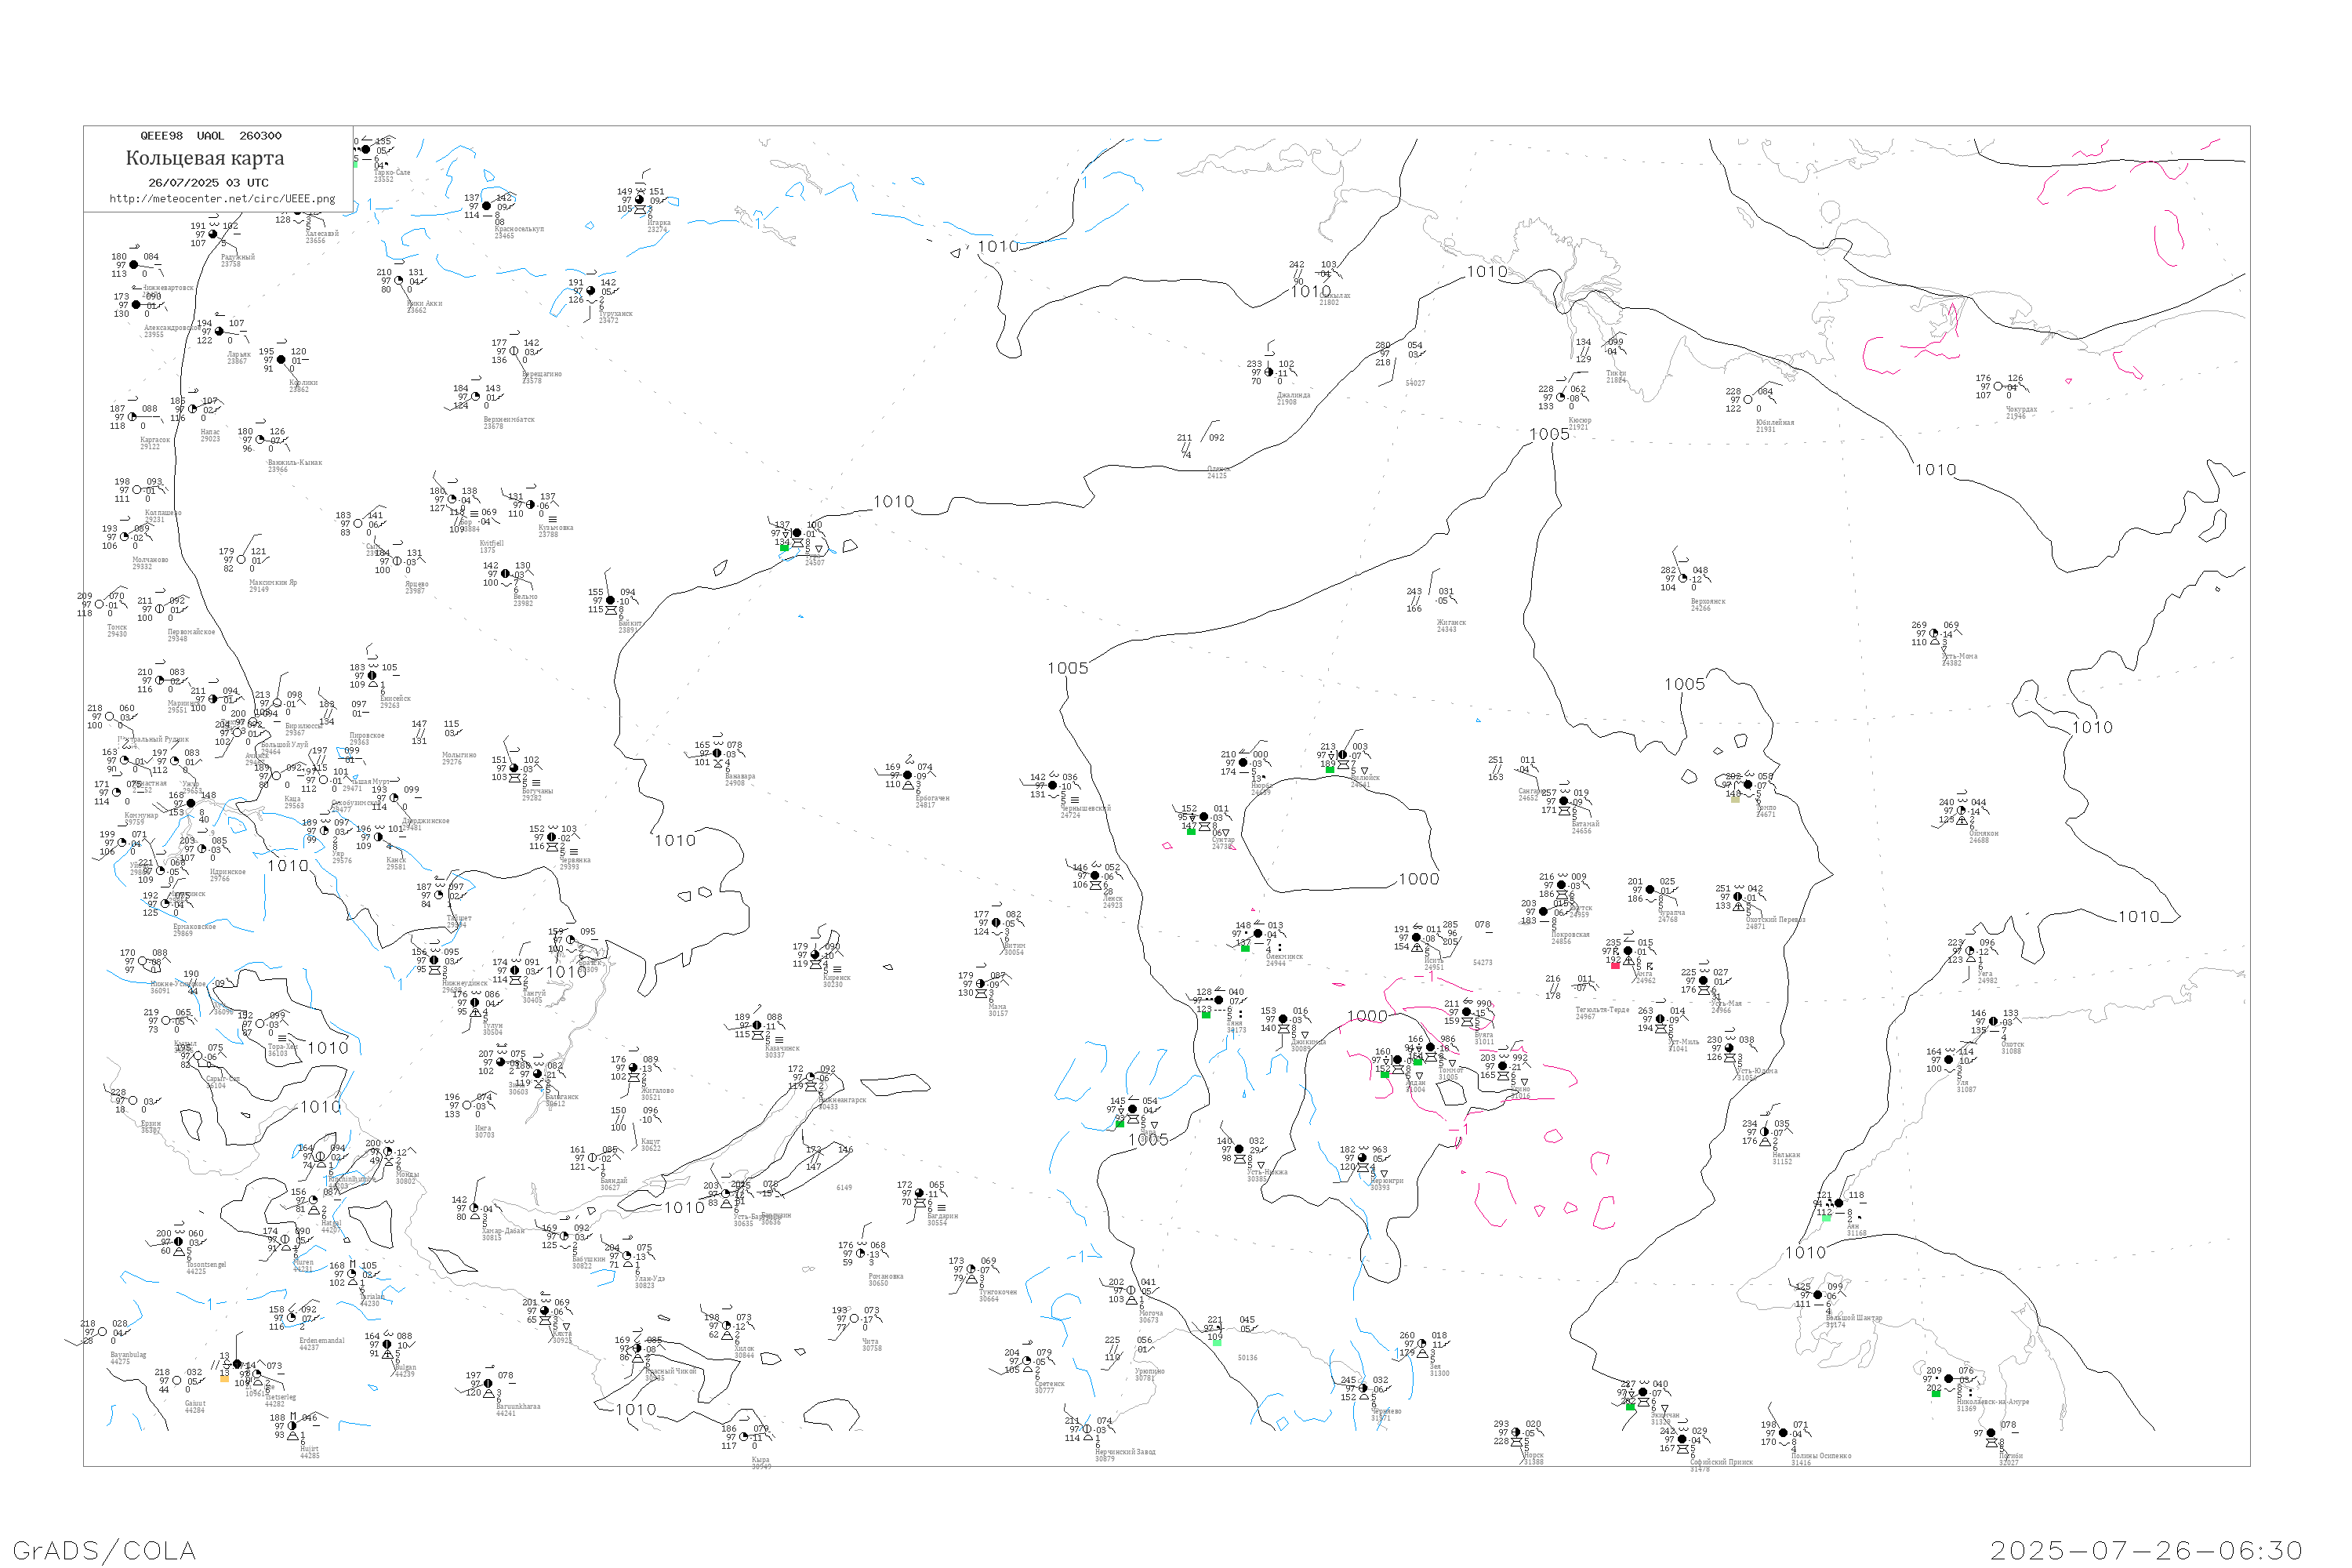Click the Игарка station cloud-cover circle
This screenshot has width=2352, height=1568.
[x=640, y=200]
